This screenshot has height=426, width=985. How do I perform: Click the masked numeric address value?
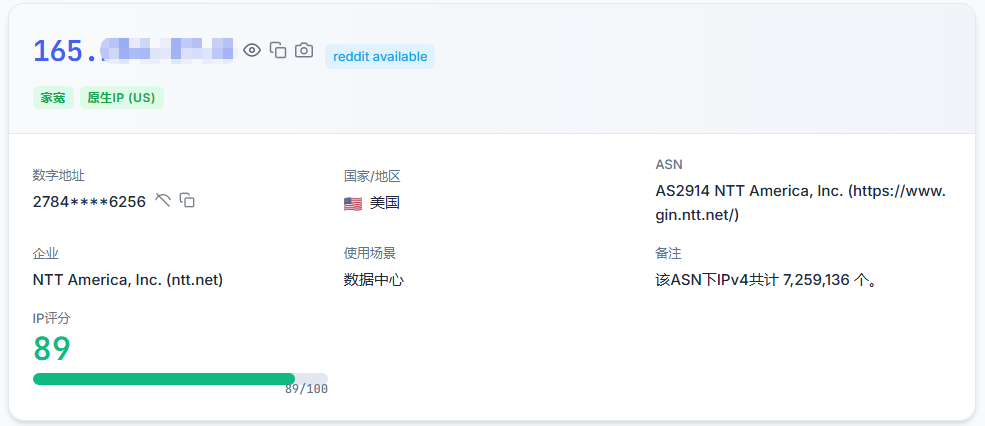pyautogui.click(x=89, y=201)
